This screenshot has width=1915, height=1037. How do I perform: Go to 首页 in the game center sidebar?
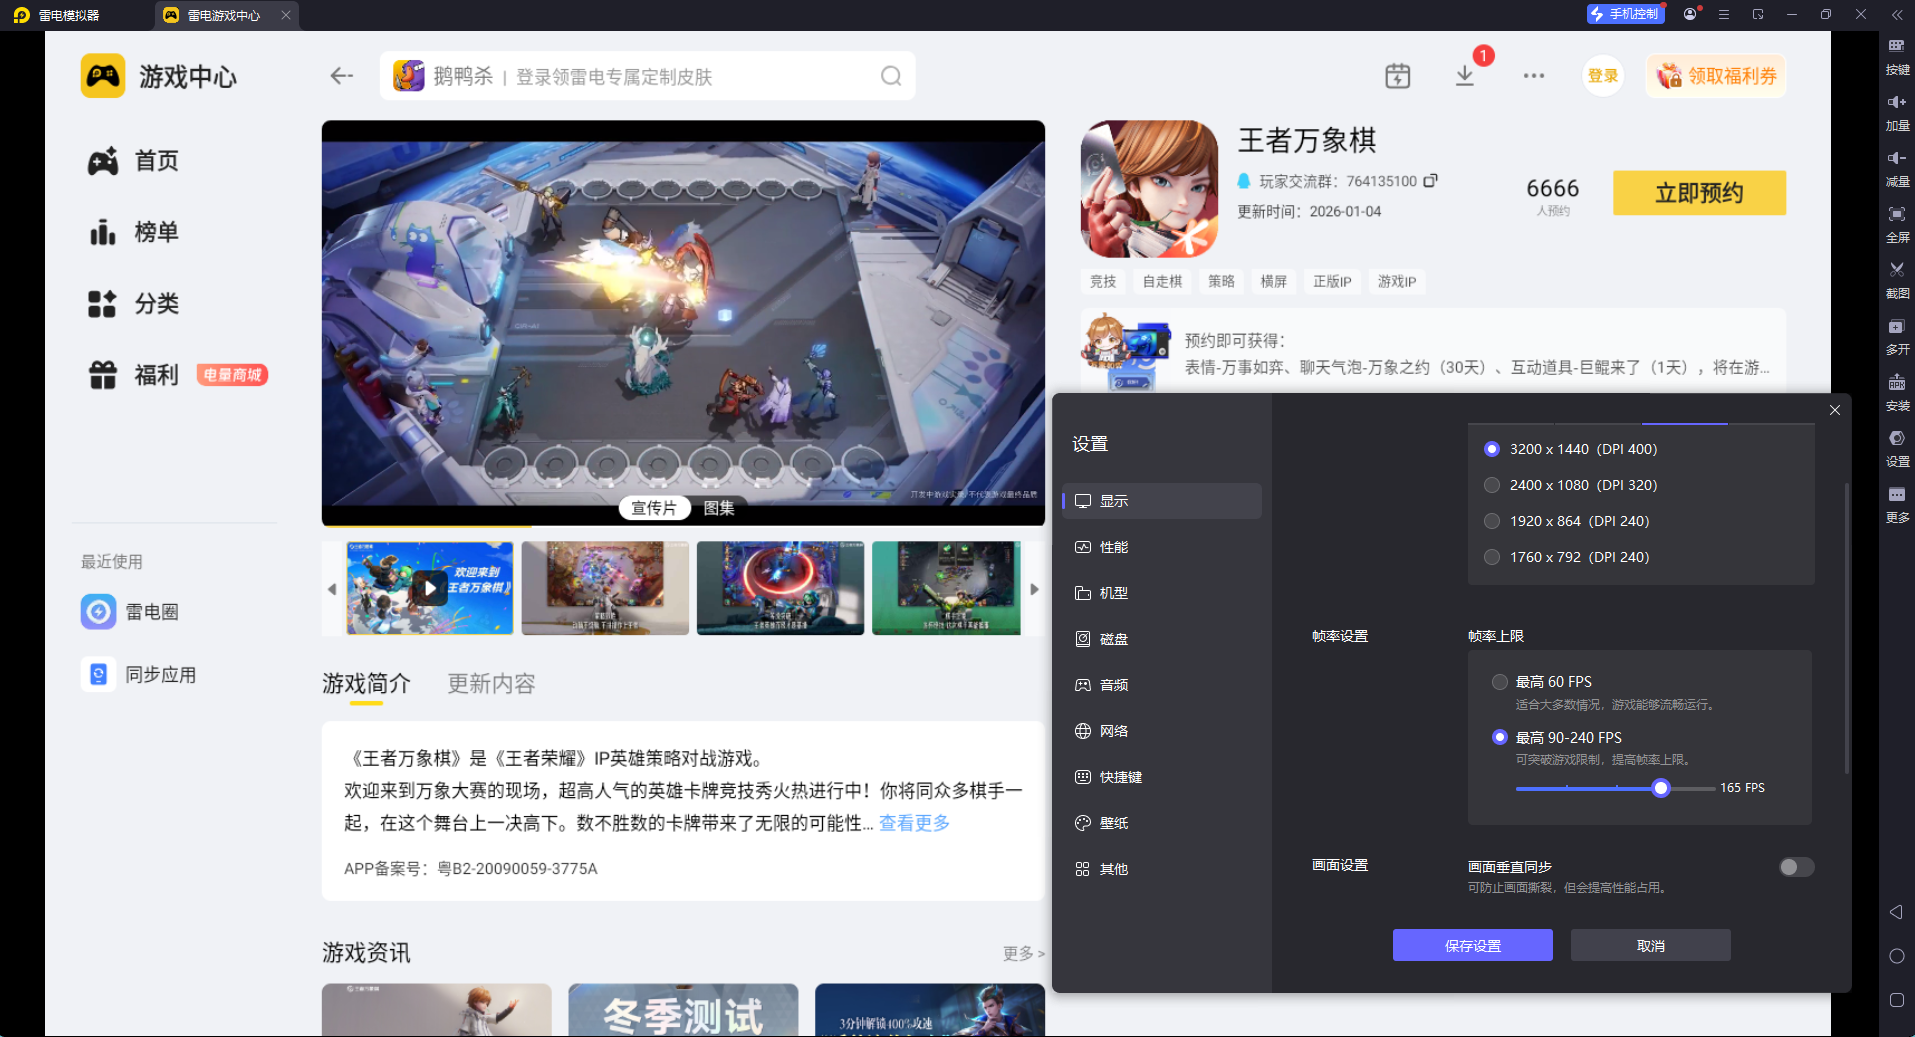tap(134, 161)
